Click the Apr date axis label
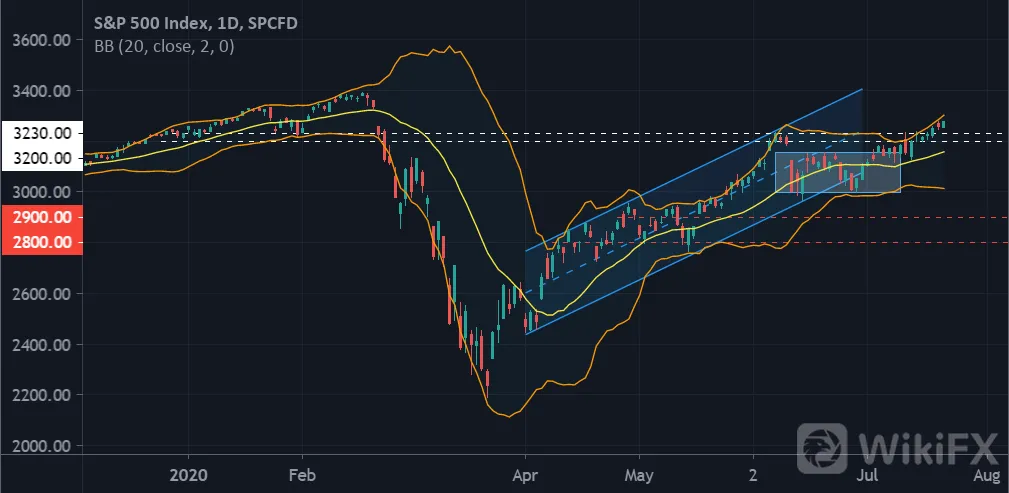1009x493 pixels. [526, 476]
